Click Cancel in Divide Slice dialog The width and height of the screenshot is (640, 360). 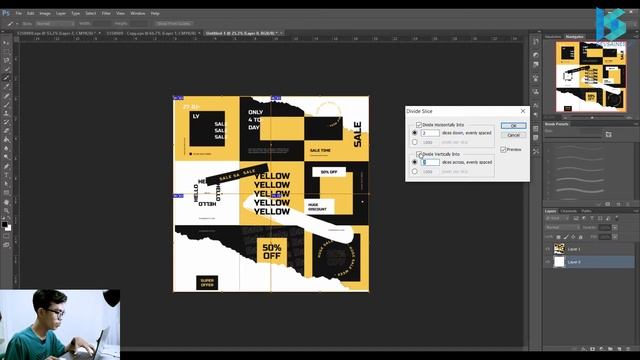[513, 135]
